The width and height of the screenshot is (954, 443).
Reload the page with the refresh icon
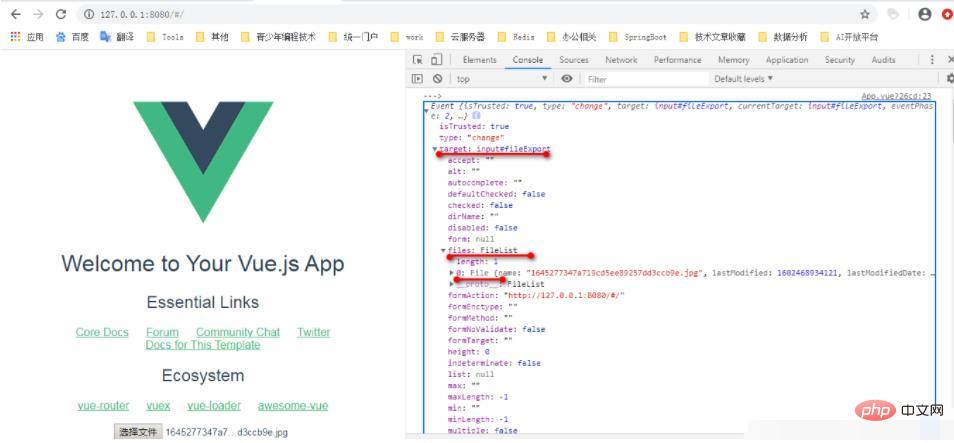coord(60,14)
